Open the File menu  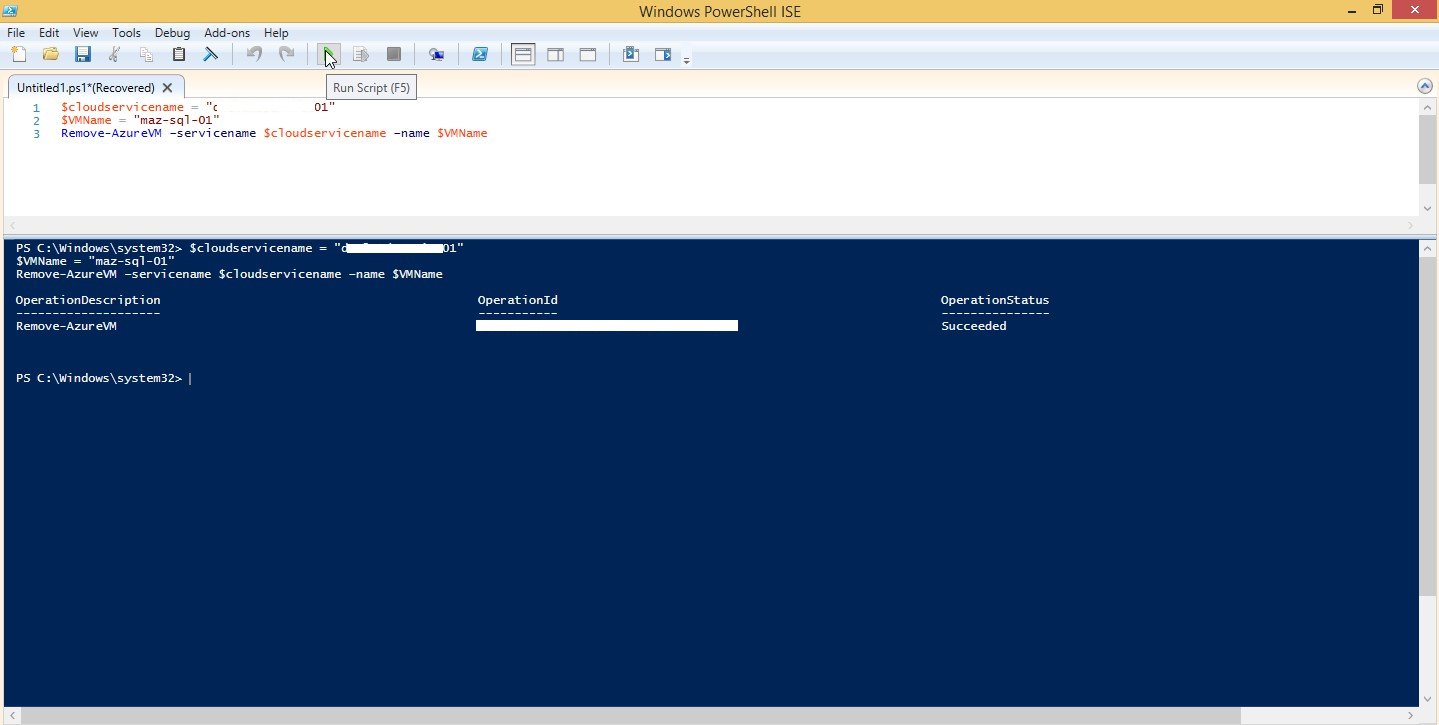[x=15, y=33]
